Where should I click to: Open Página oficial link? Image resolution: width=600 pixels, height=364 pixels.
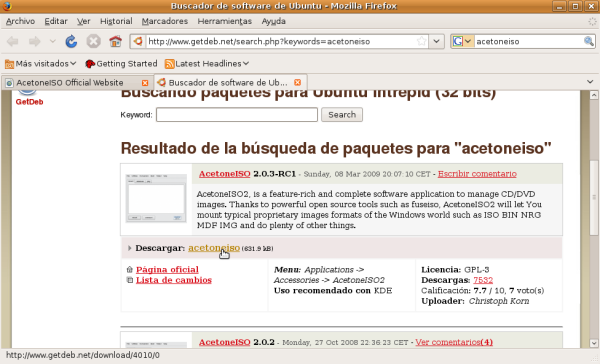tap(167, 269)
